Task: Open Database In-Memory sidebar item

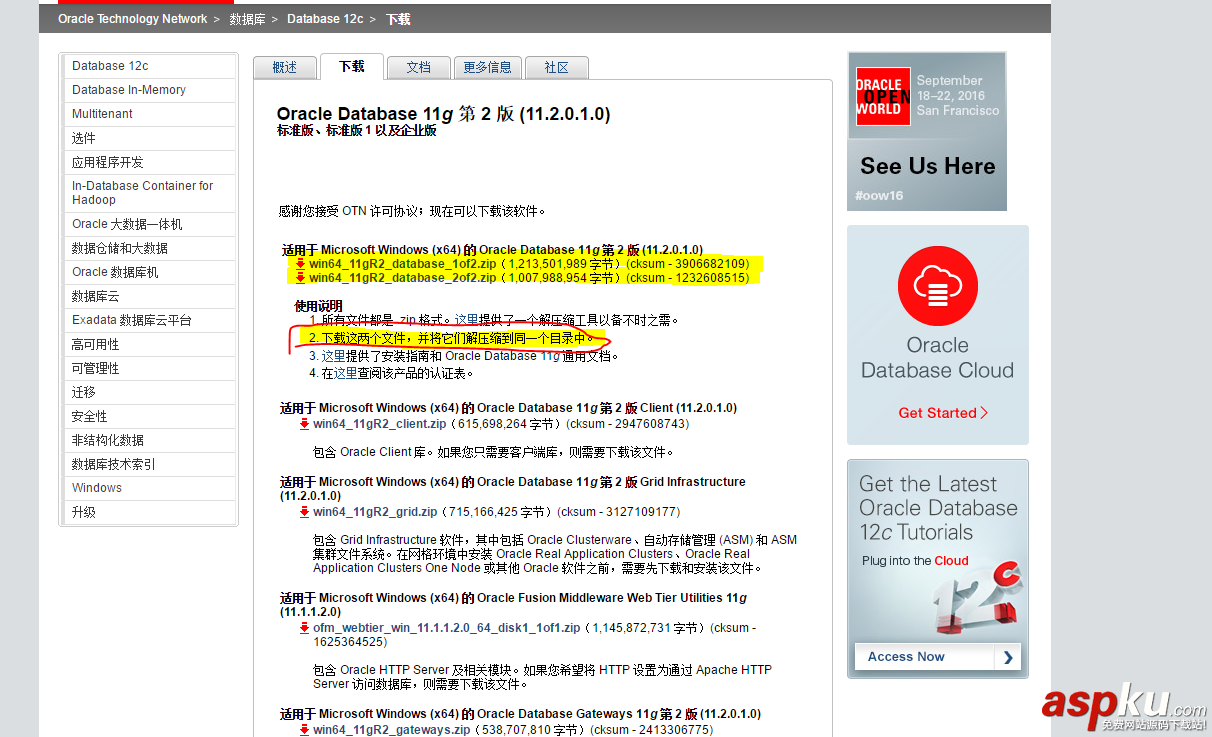Action: pos(149,90)
